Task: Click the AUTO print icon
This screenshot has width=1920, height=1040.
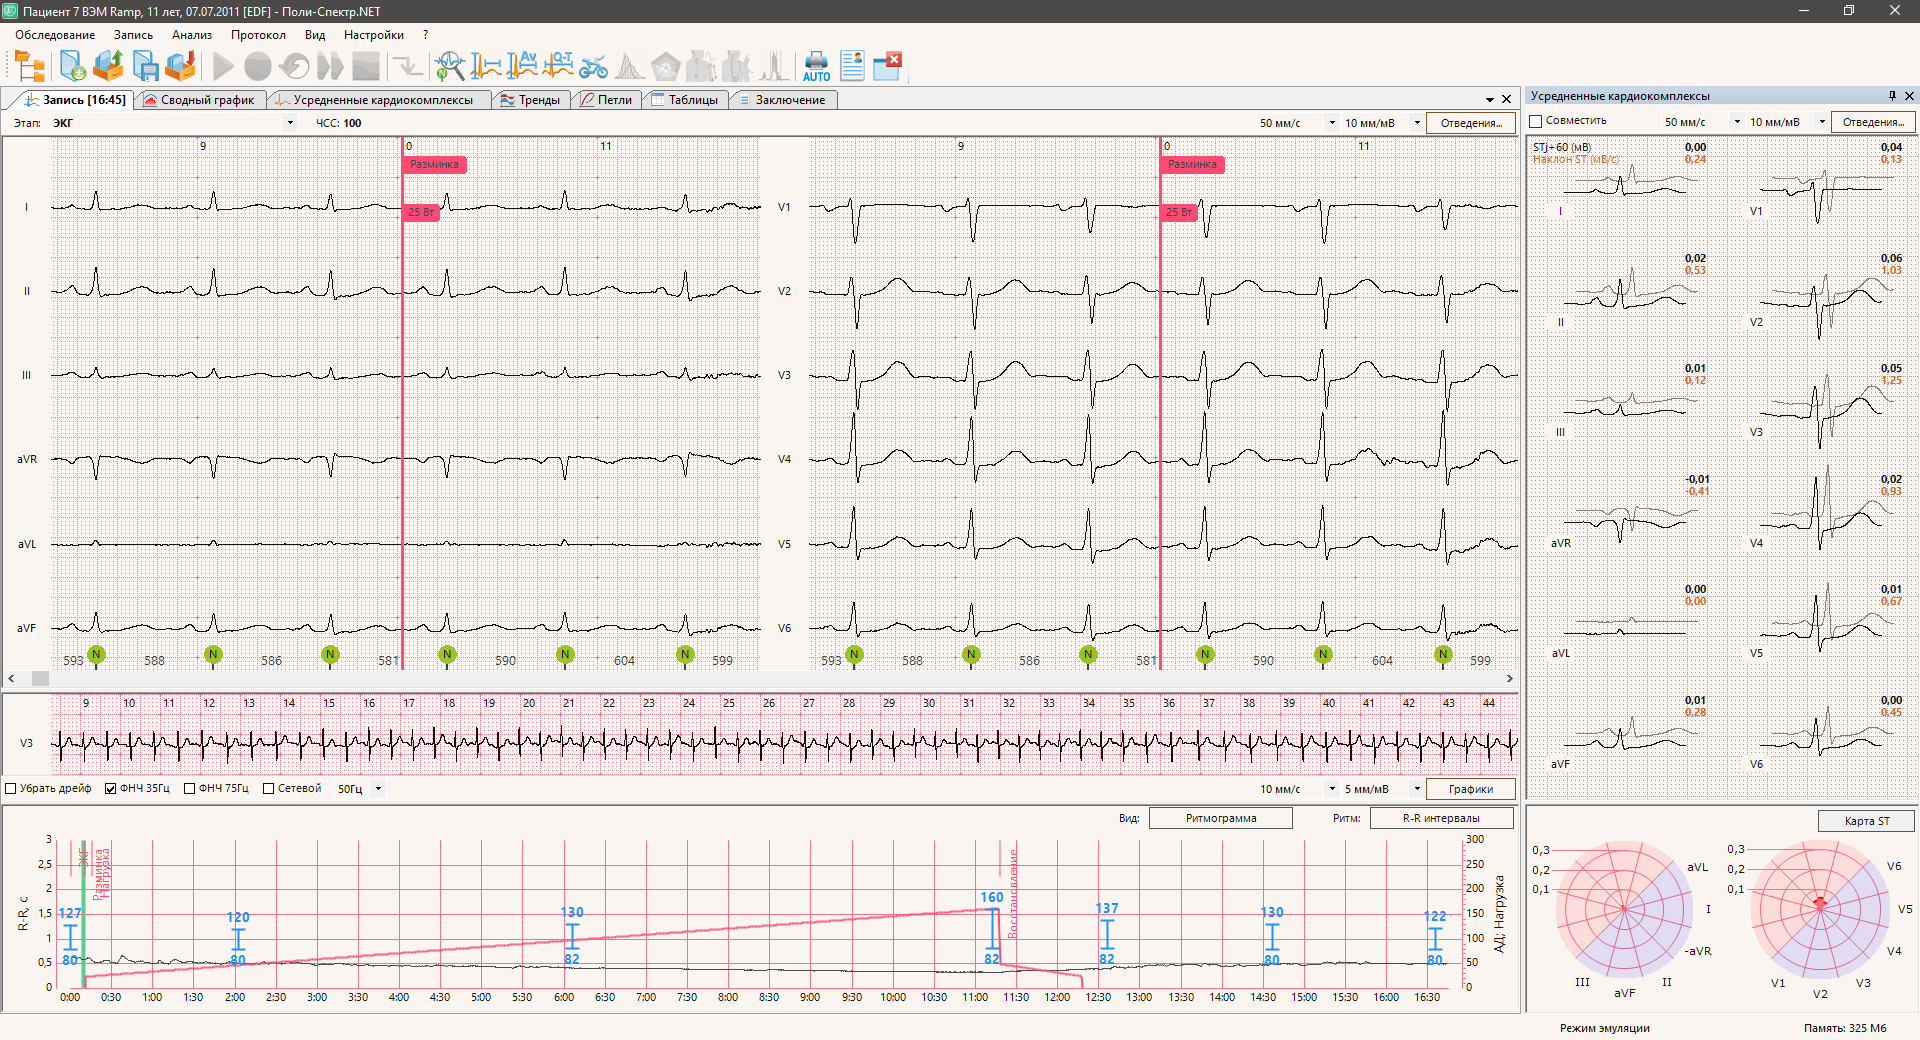Action: (x=816, y=66)
